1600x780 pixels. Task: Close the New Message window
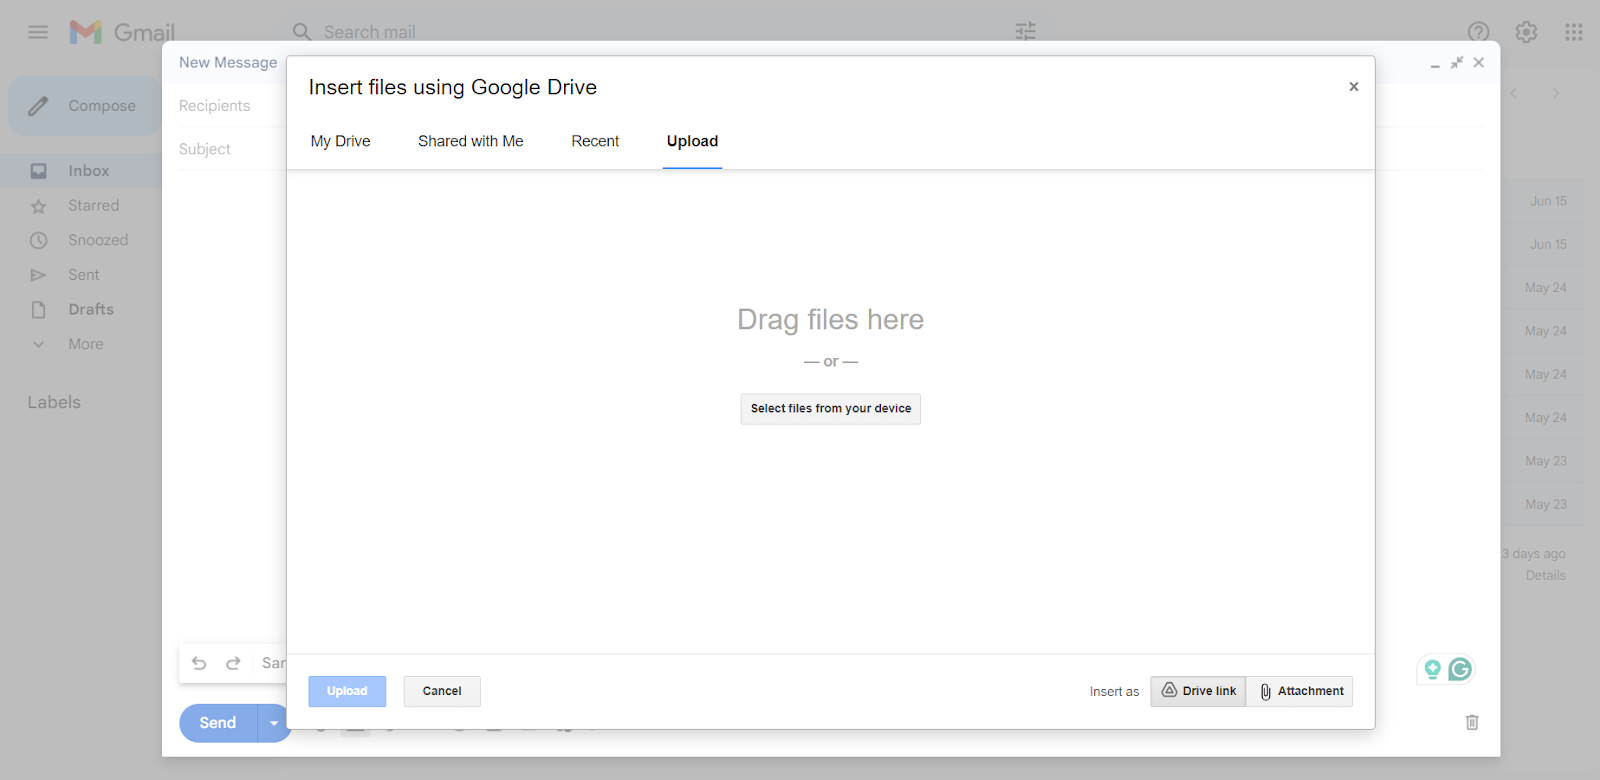[1479, 63]
